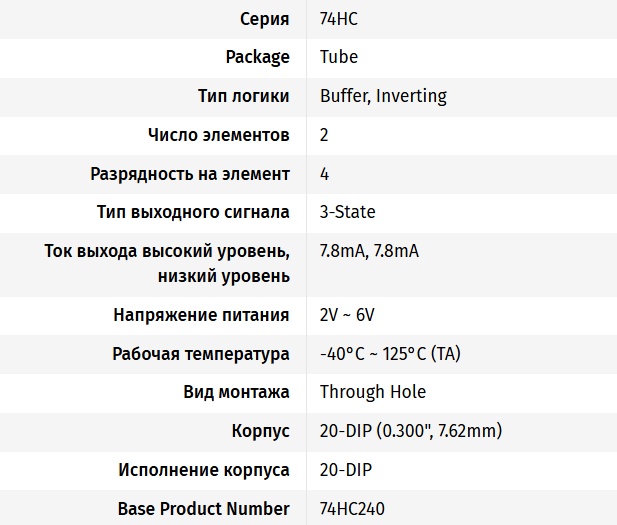
Task: Click the "Package" label
Action: click(x=257, y=57)
